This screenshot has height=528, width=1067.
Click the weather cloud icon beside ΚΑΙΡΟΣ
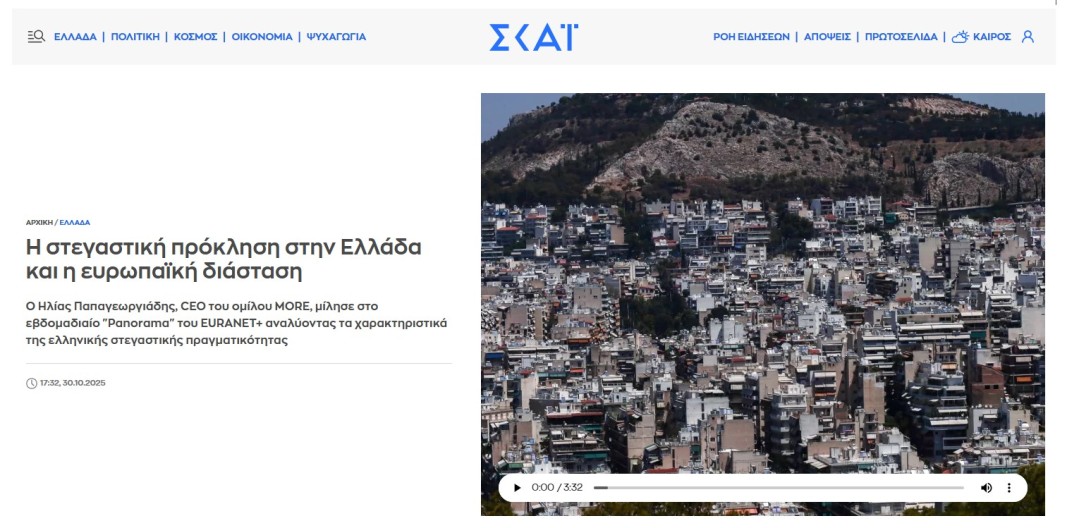tap(960, 37)
